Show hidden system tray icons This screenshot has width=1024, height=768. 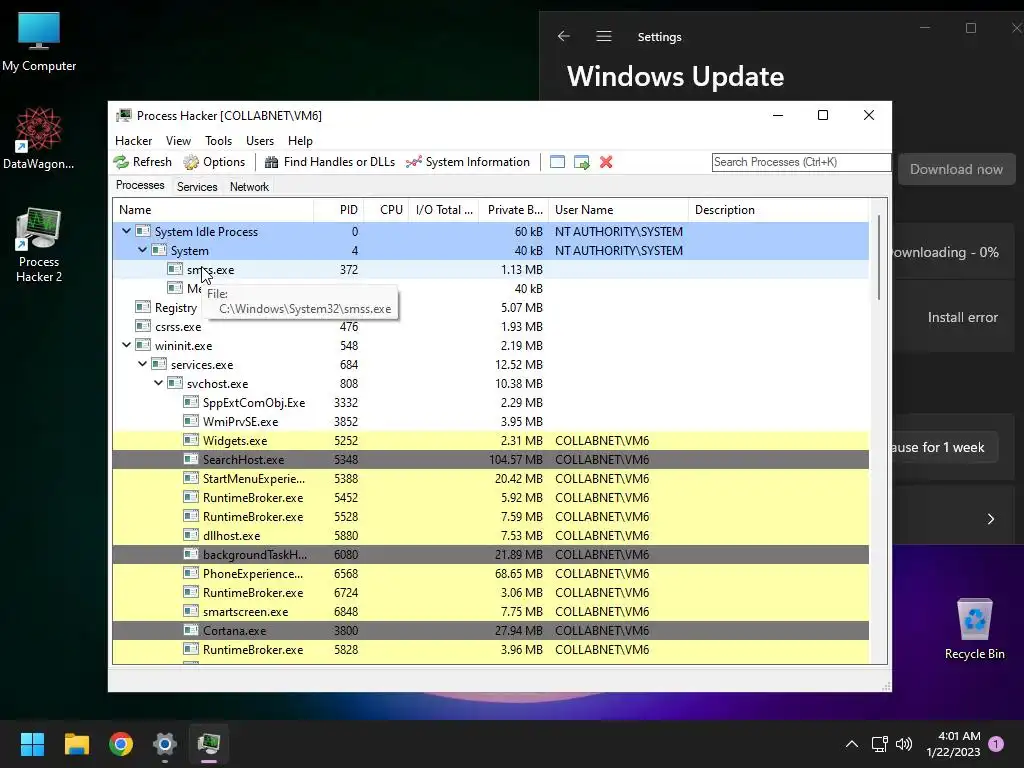852,744
